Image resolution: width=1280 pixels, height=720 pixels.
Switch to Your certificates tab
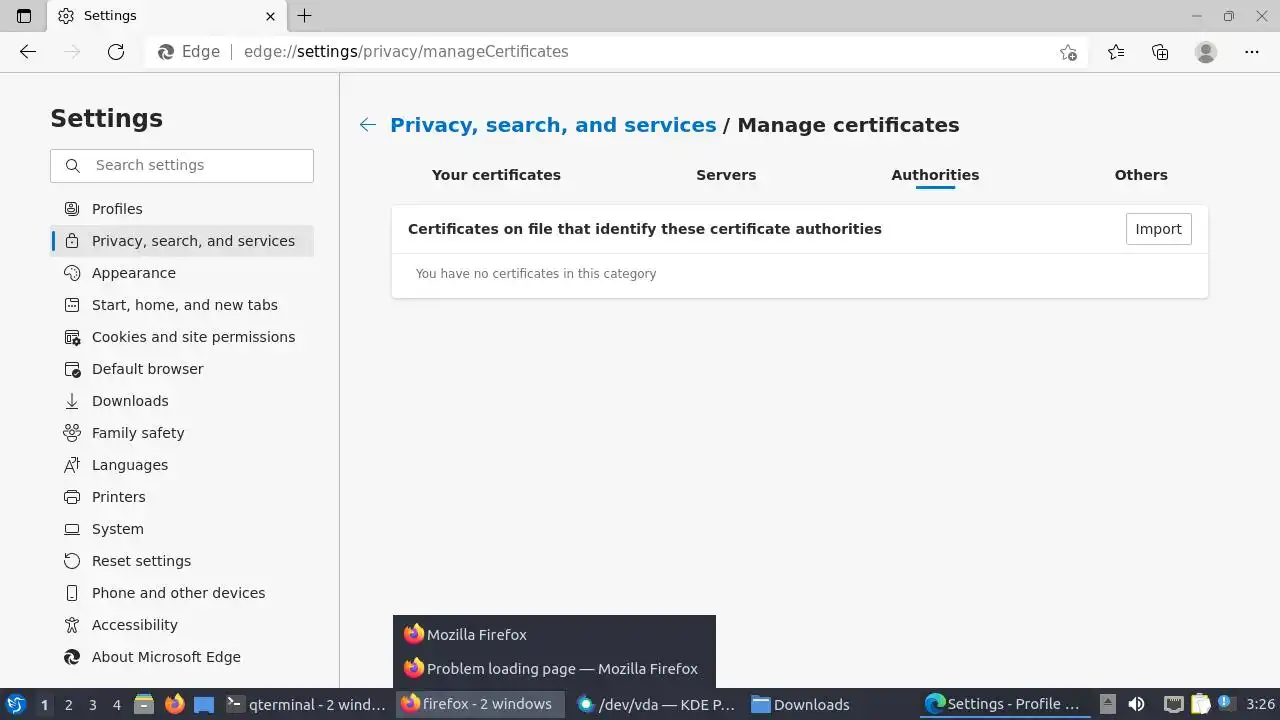(x=496, y=175)
